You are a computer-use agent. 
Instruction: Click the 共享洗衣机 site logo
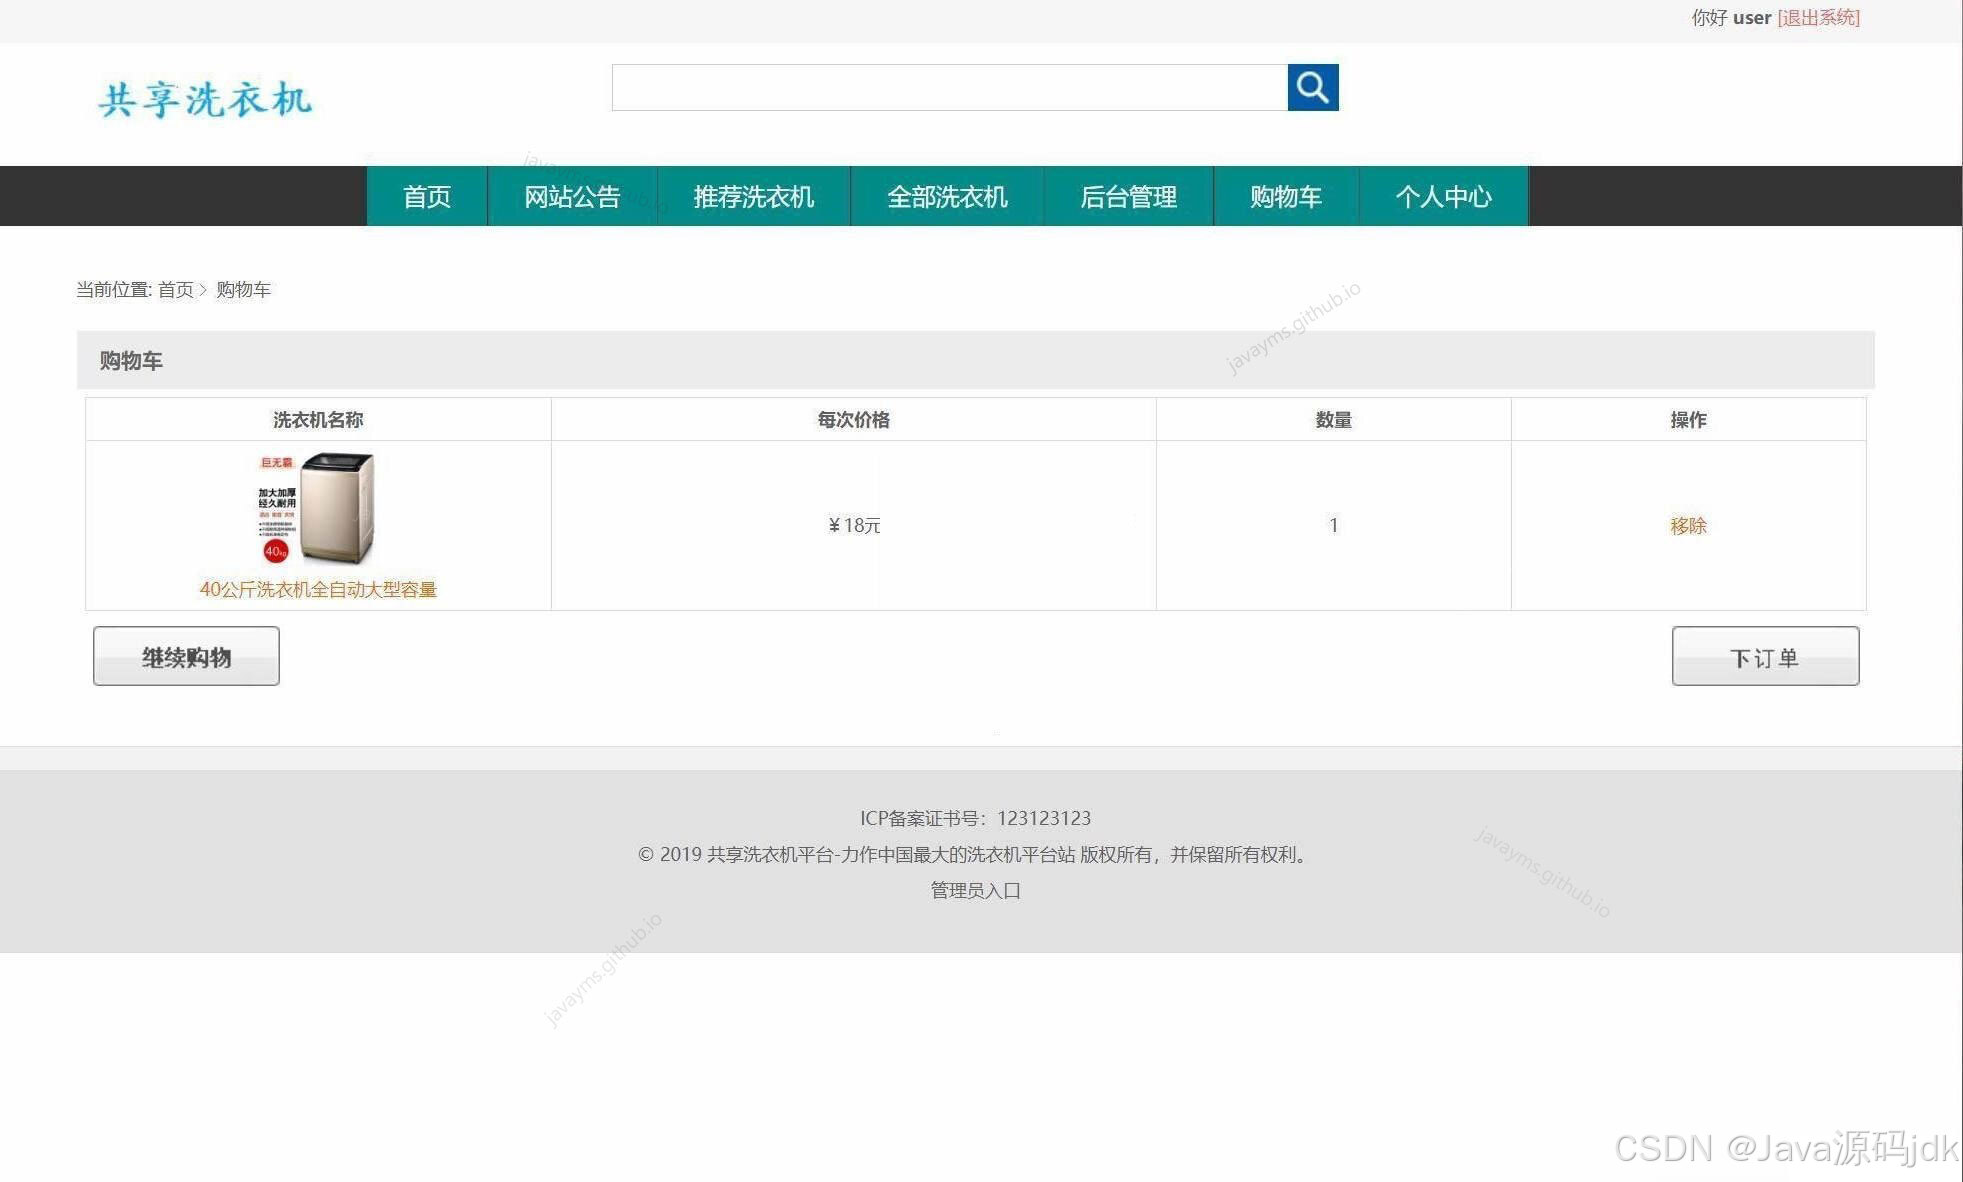pos(204,100)
